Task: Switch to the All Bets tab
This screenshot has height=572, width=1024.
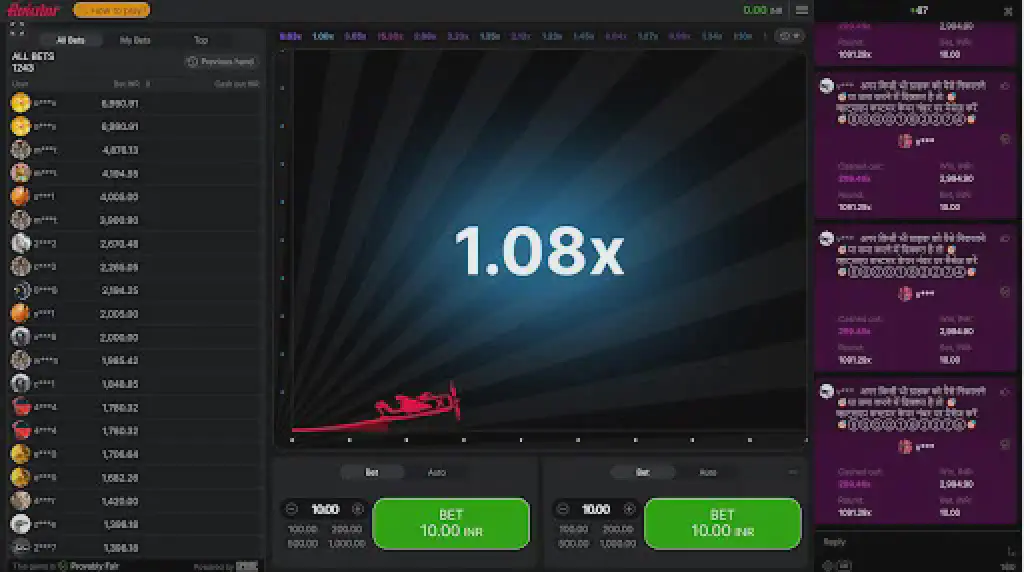Action: coord(71,40)
